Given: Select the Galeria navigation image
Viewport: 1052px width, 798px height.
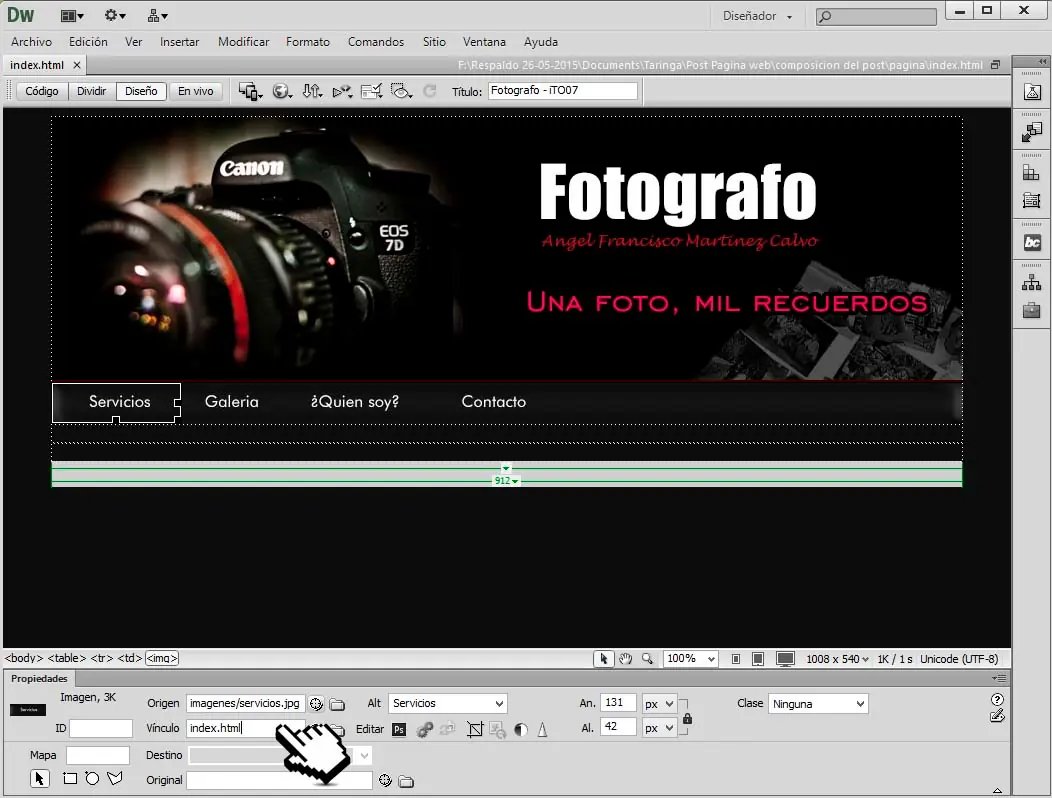Looking at the screenshot, I should (231, 402).
